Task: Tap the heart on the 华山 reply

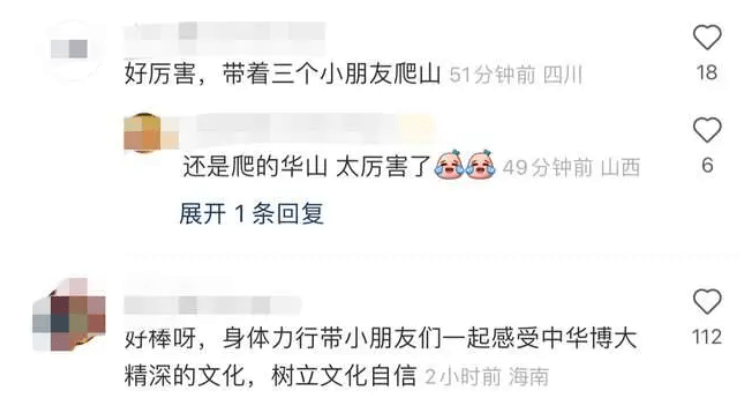Action: click(707, 130)
